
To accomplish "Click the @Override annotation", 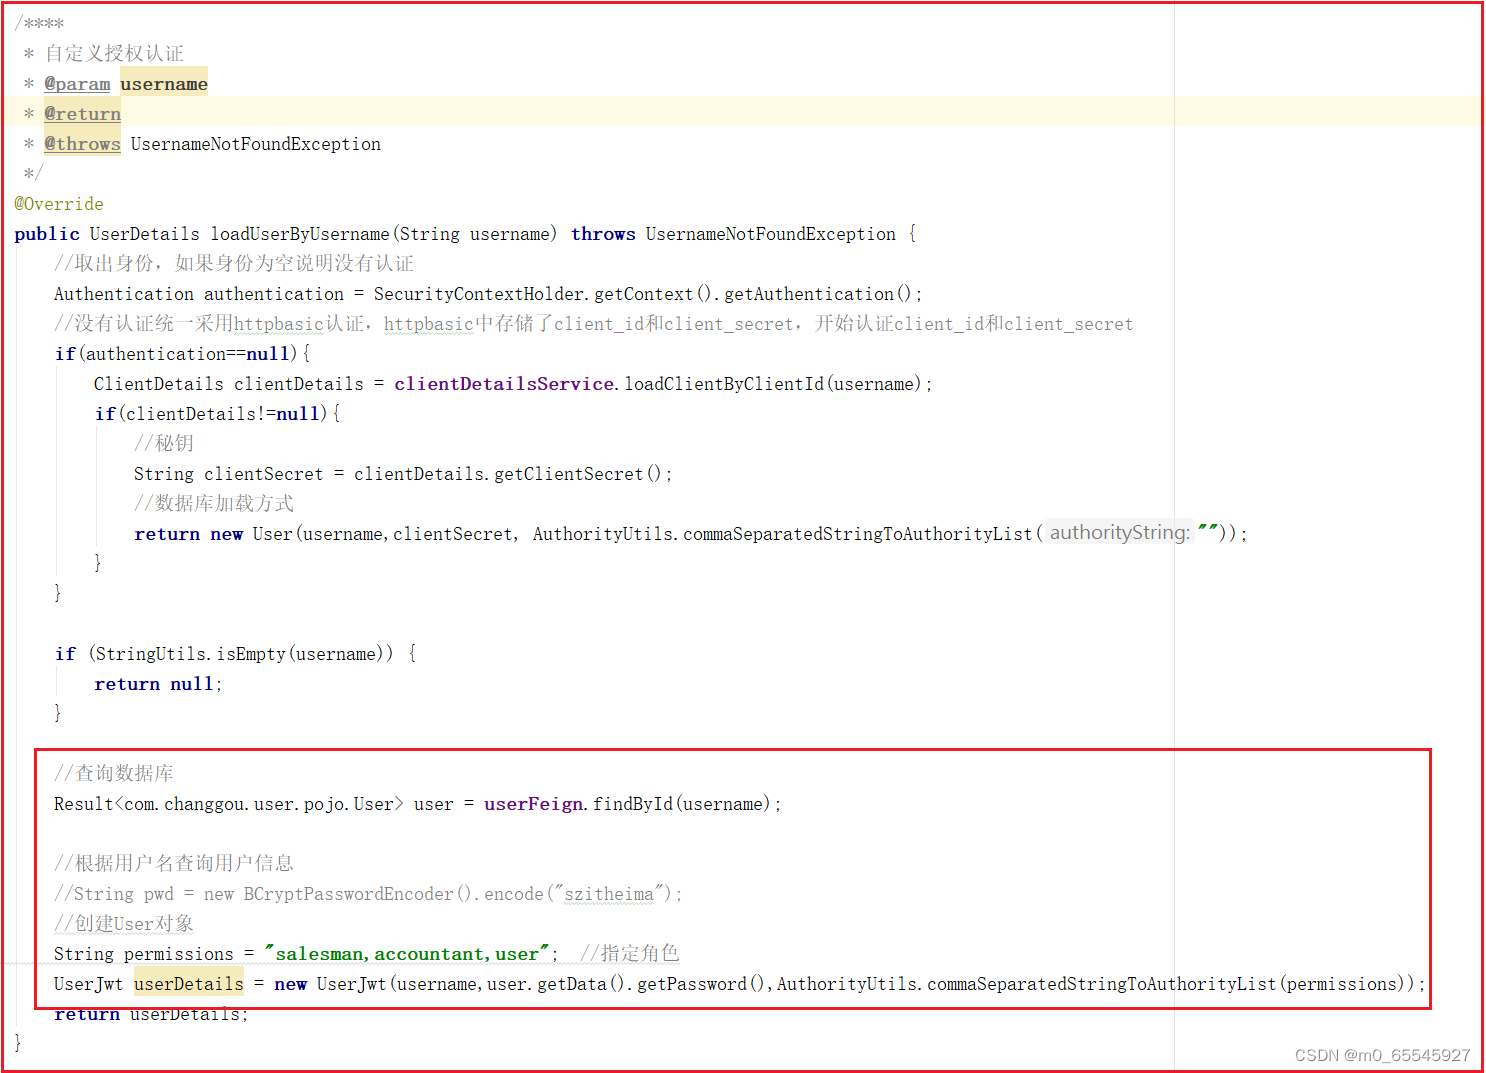I will click(x=59, y=204).
